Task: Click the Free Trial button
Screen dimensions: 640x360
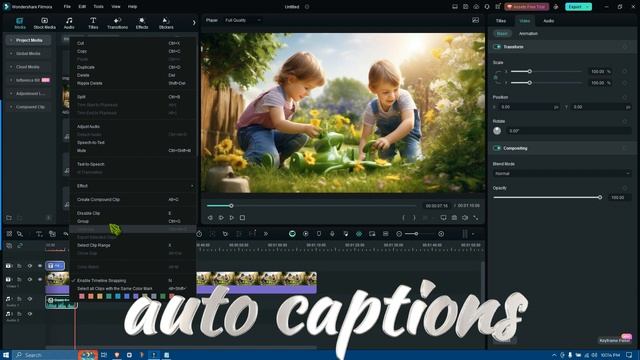Action: click(527, 7)
